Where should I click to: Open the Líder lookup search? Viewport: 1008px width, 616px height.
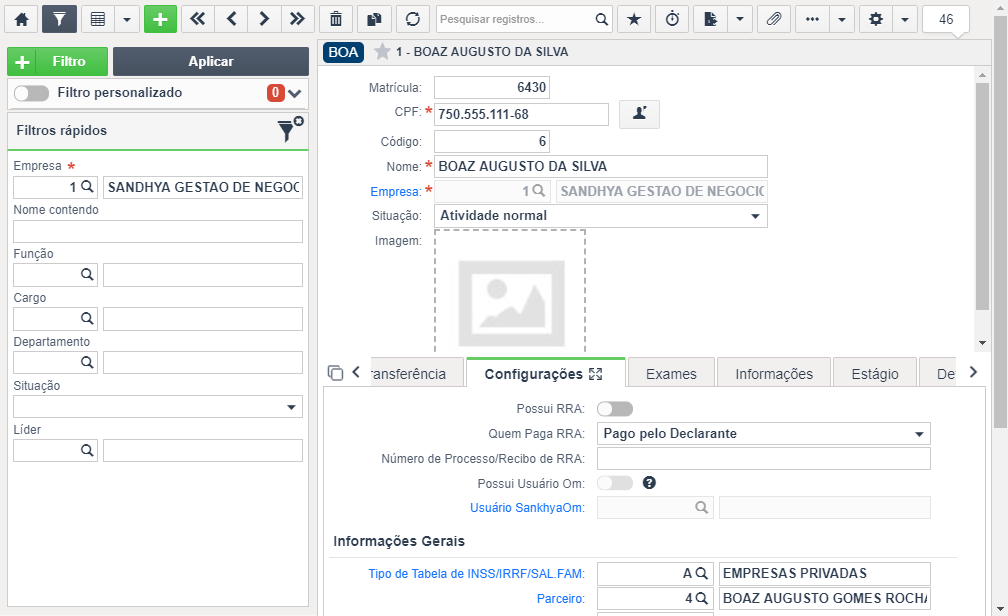click(87, 450)
